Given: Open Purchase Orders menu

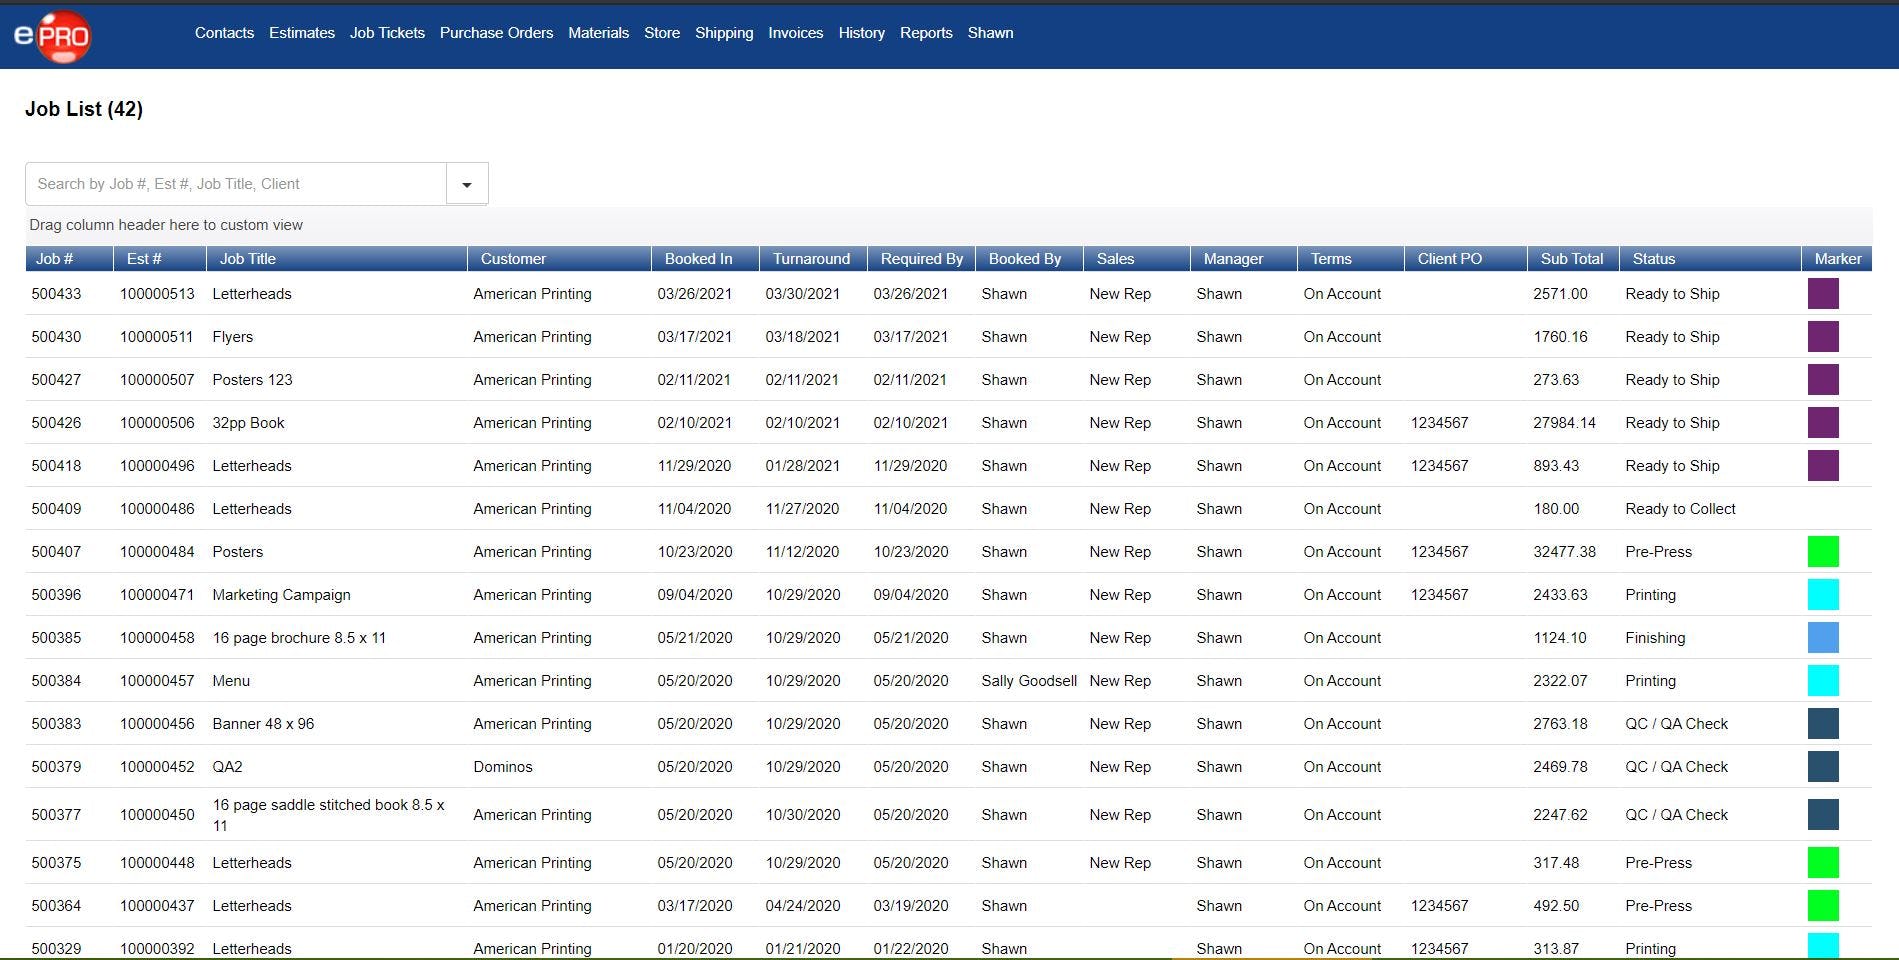Looking at the screenshot, I should (x=496, y=33).
